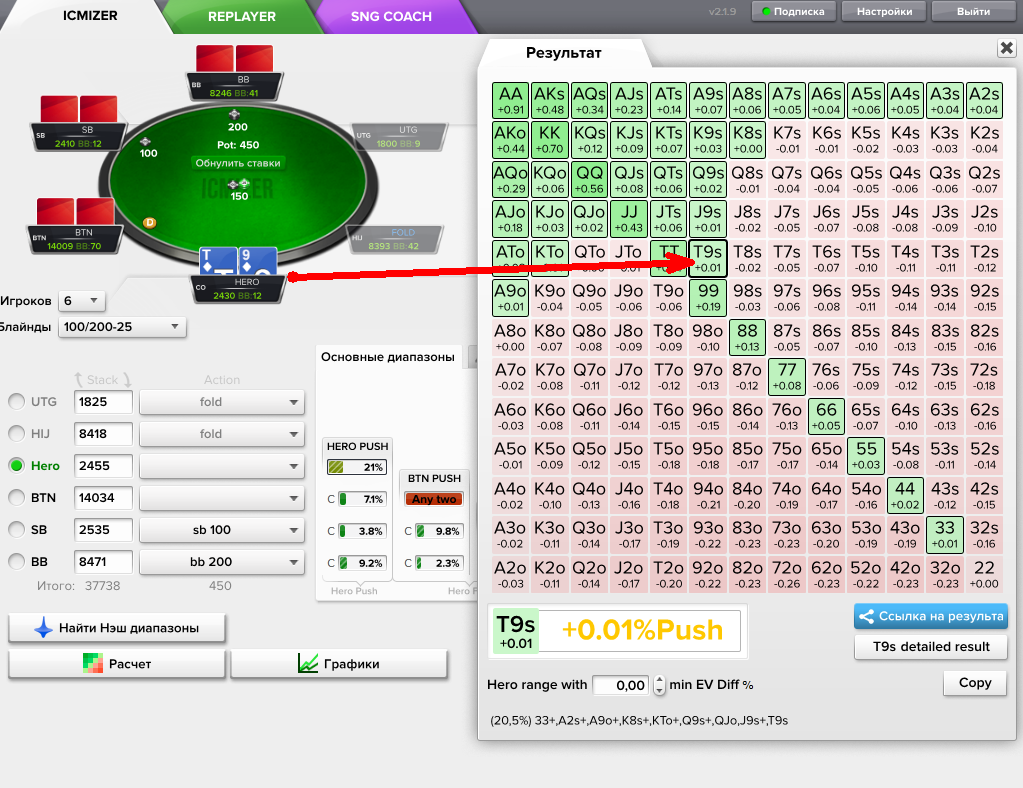
Task: Select the Результат tab
Action: [x=564, y=53]
